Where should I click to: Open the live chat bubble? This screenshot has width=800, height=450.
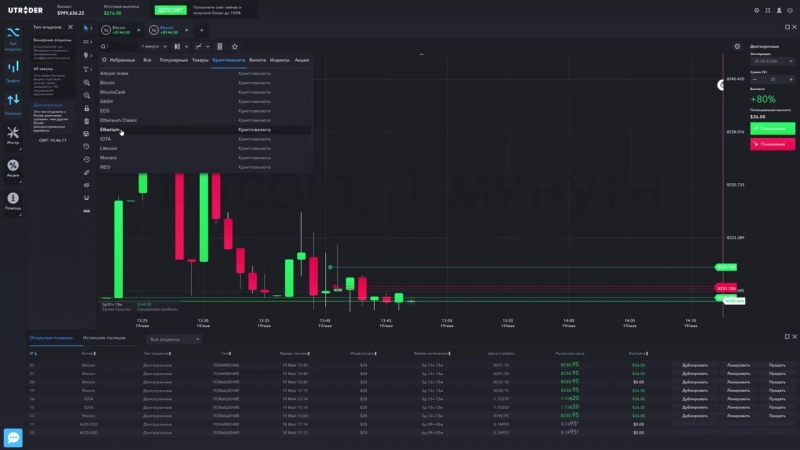click(13, 438)
